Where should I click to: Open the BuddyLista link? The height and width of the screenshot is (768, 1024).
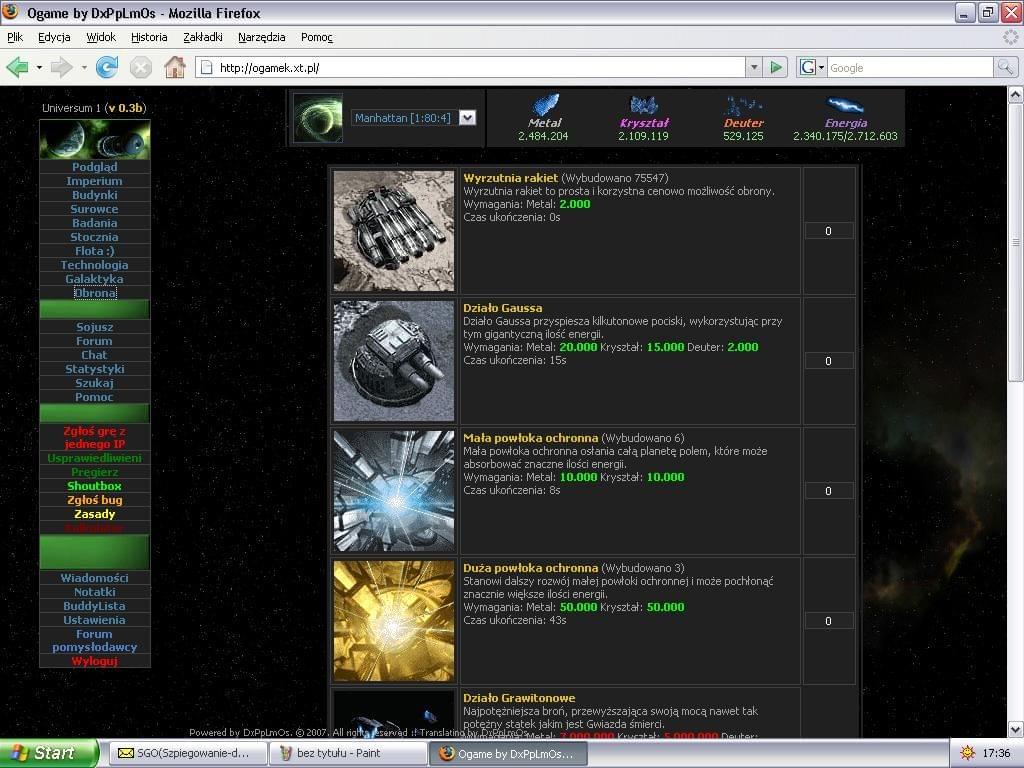[95, 606]
